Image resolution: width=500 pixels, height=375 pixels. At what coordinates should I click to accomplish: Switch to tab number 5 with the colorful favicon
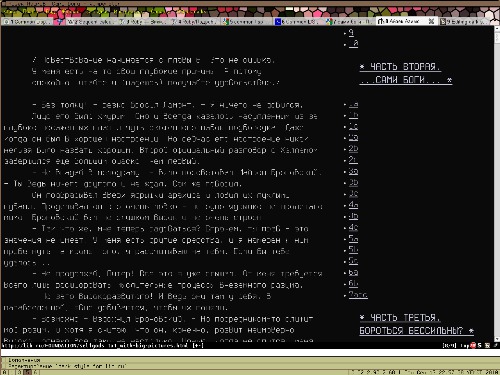click(246, 22)
